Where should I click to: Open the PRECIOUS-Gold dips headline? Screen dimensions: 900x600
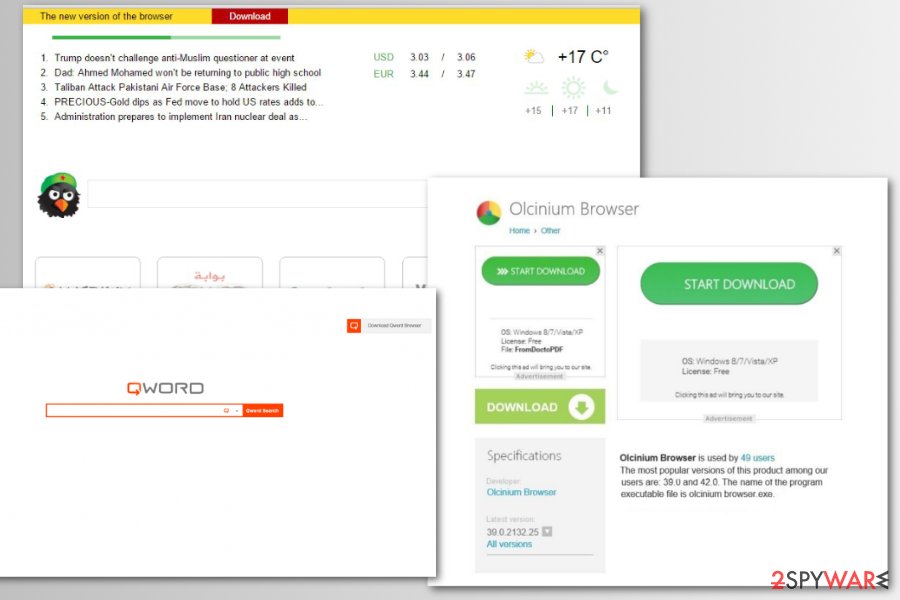click(189, 102)
